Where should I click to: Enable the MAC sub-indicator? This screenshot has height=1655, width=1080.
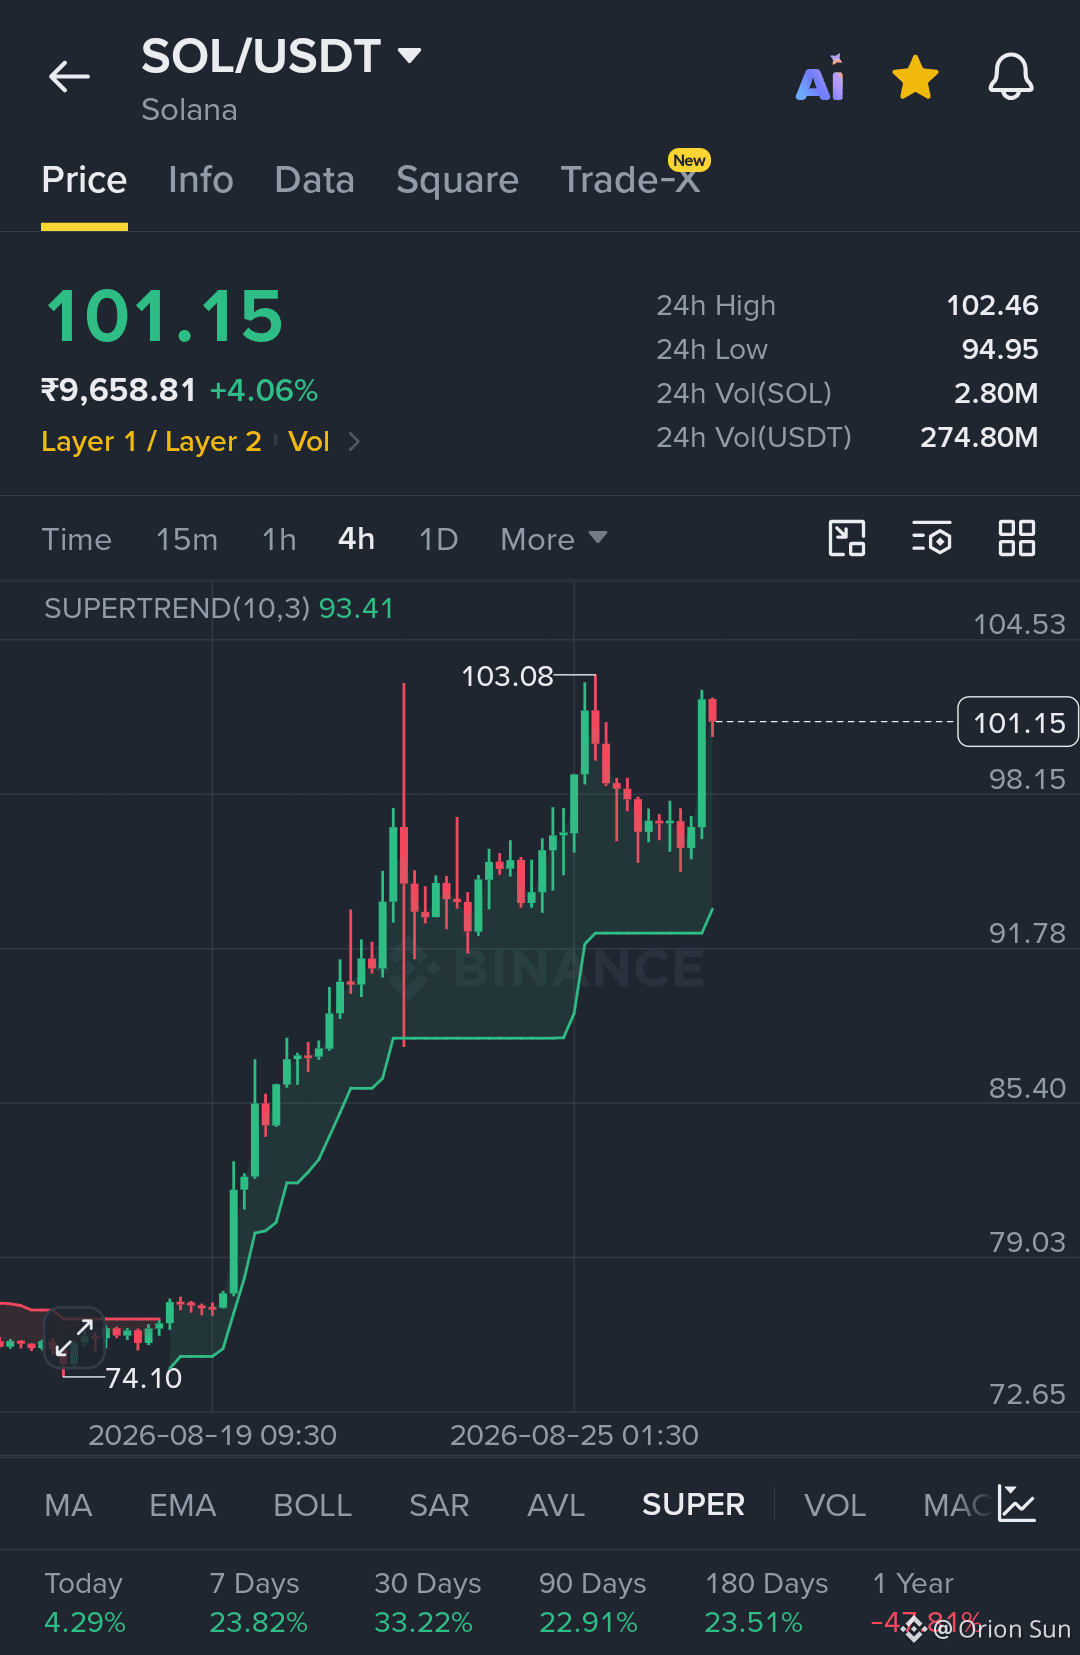coord(957,1505)
